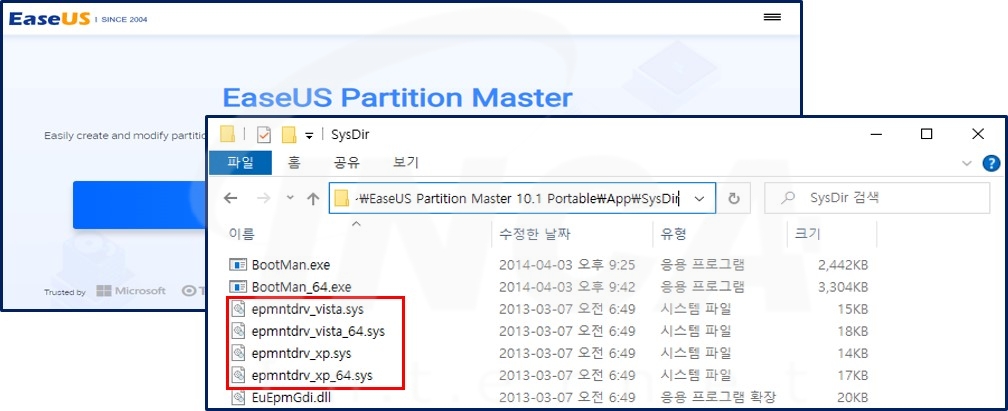Image resolution: width=1008 pixels, height=411 pixels.
Task: Select the EuEpmGdi.dll file
Action: point(291,397)
